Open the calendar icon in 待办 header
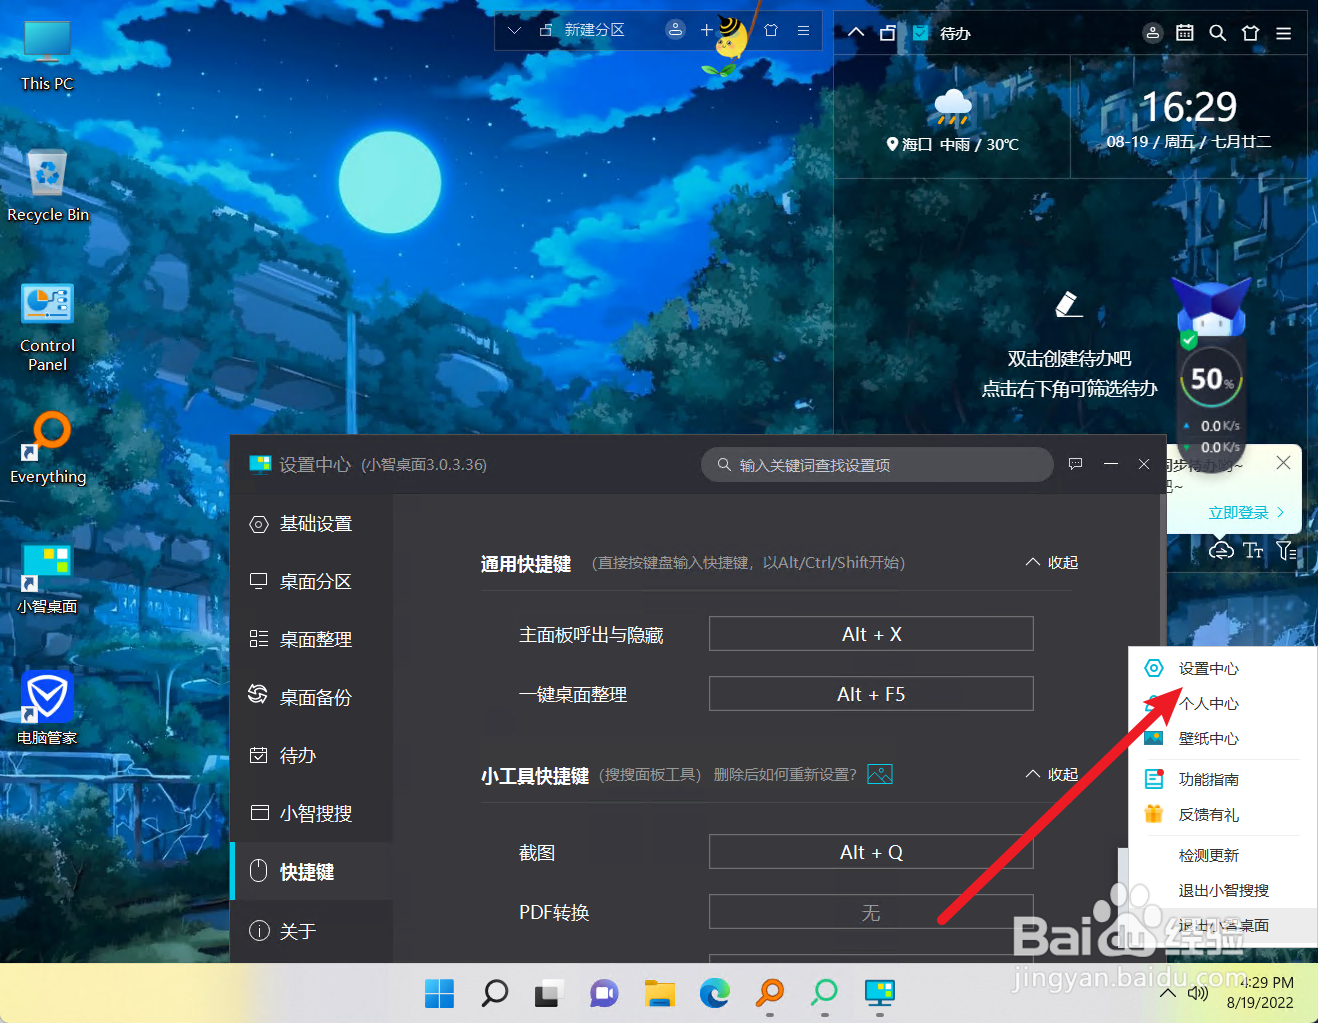 (1185, 33)
